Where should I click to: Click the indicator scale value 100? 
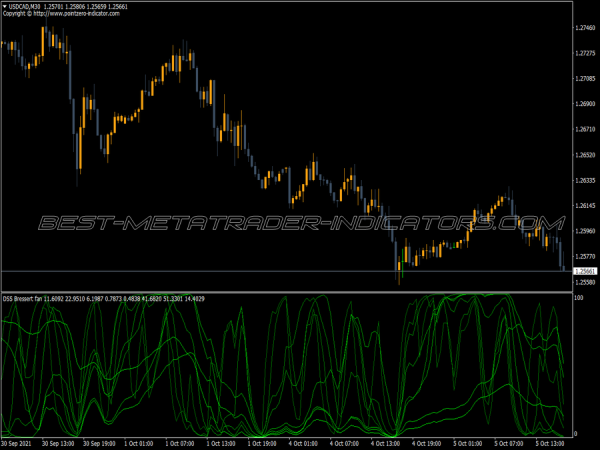coord(579,299)
